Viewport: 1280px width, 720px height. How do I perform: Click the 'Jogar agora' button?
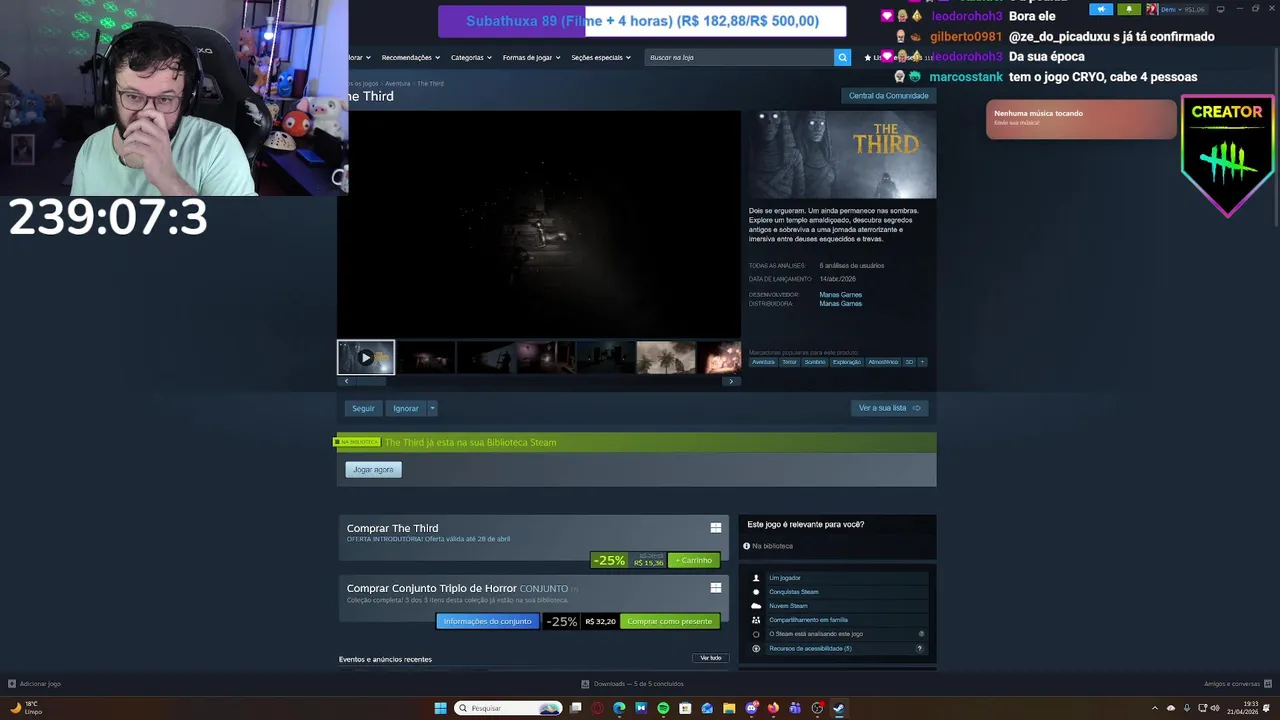(373, 469)
